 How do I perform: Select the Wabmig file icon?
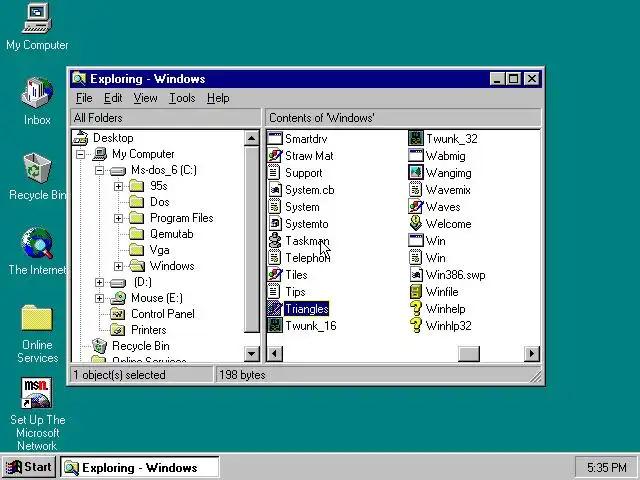pyautogui.click(x=416, y=156)
